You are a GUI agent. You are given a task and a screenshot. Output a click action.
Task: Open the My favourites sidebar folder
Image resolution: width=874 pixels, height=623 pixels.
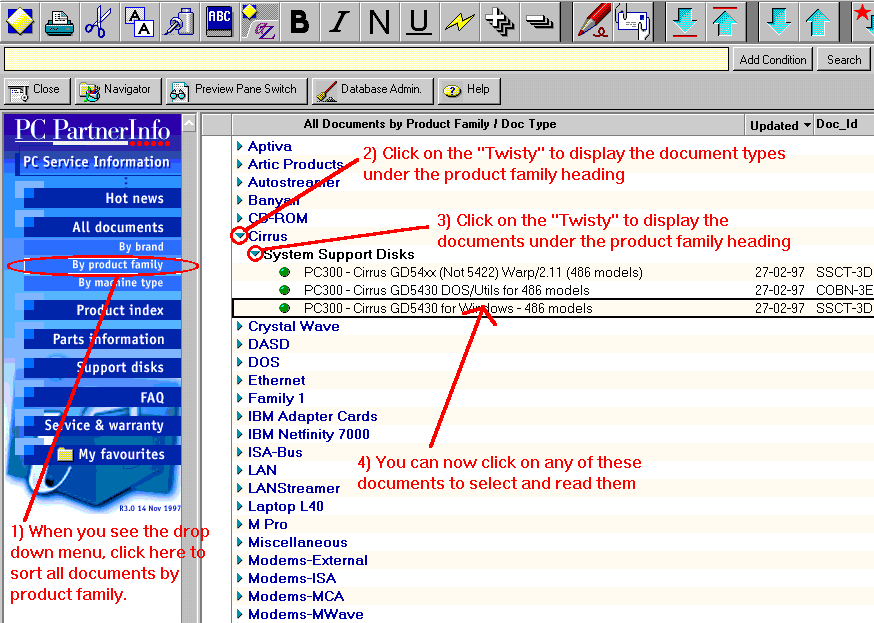coord(120,454)
